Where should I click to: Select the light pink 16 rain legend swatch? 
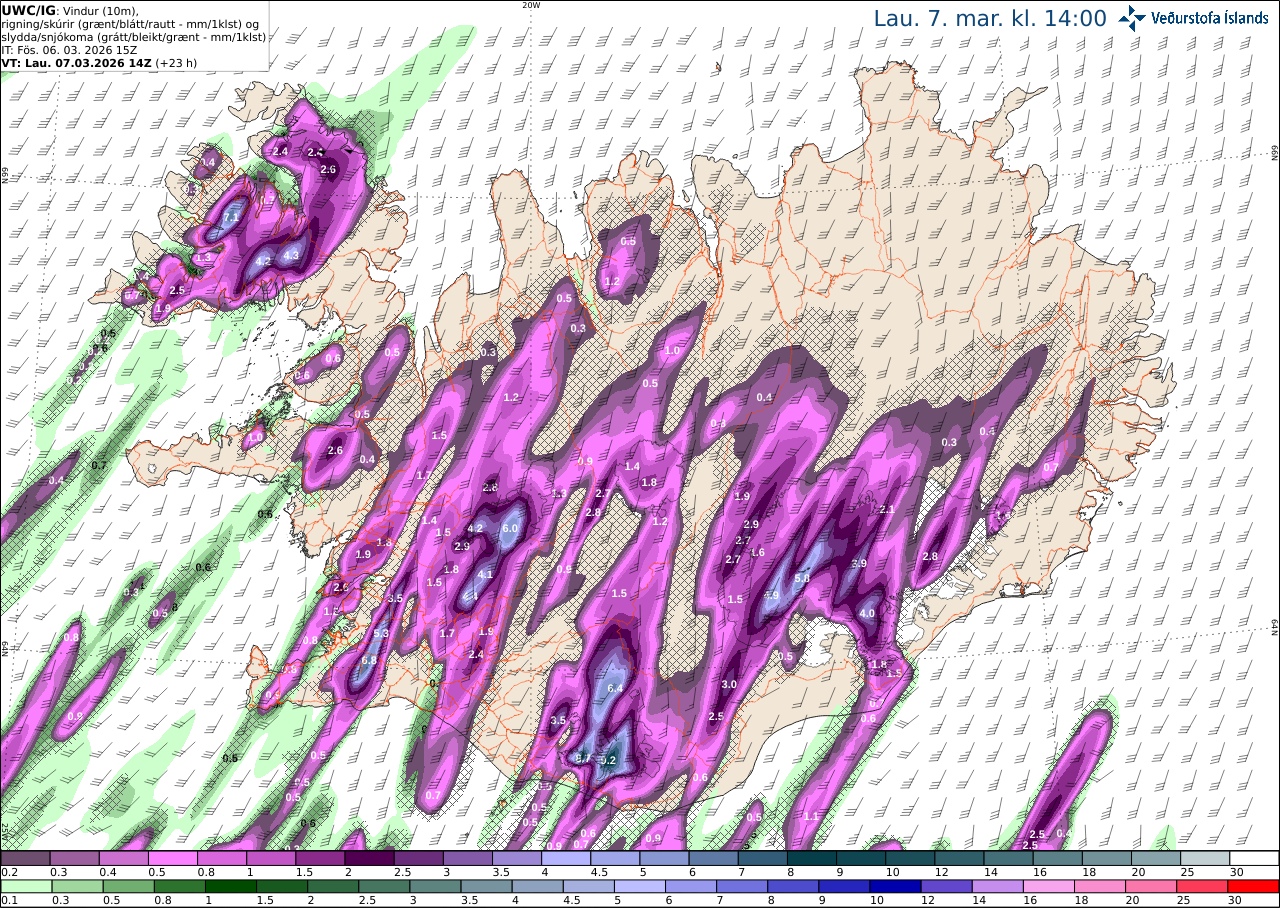1049,886
